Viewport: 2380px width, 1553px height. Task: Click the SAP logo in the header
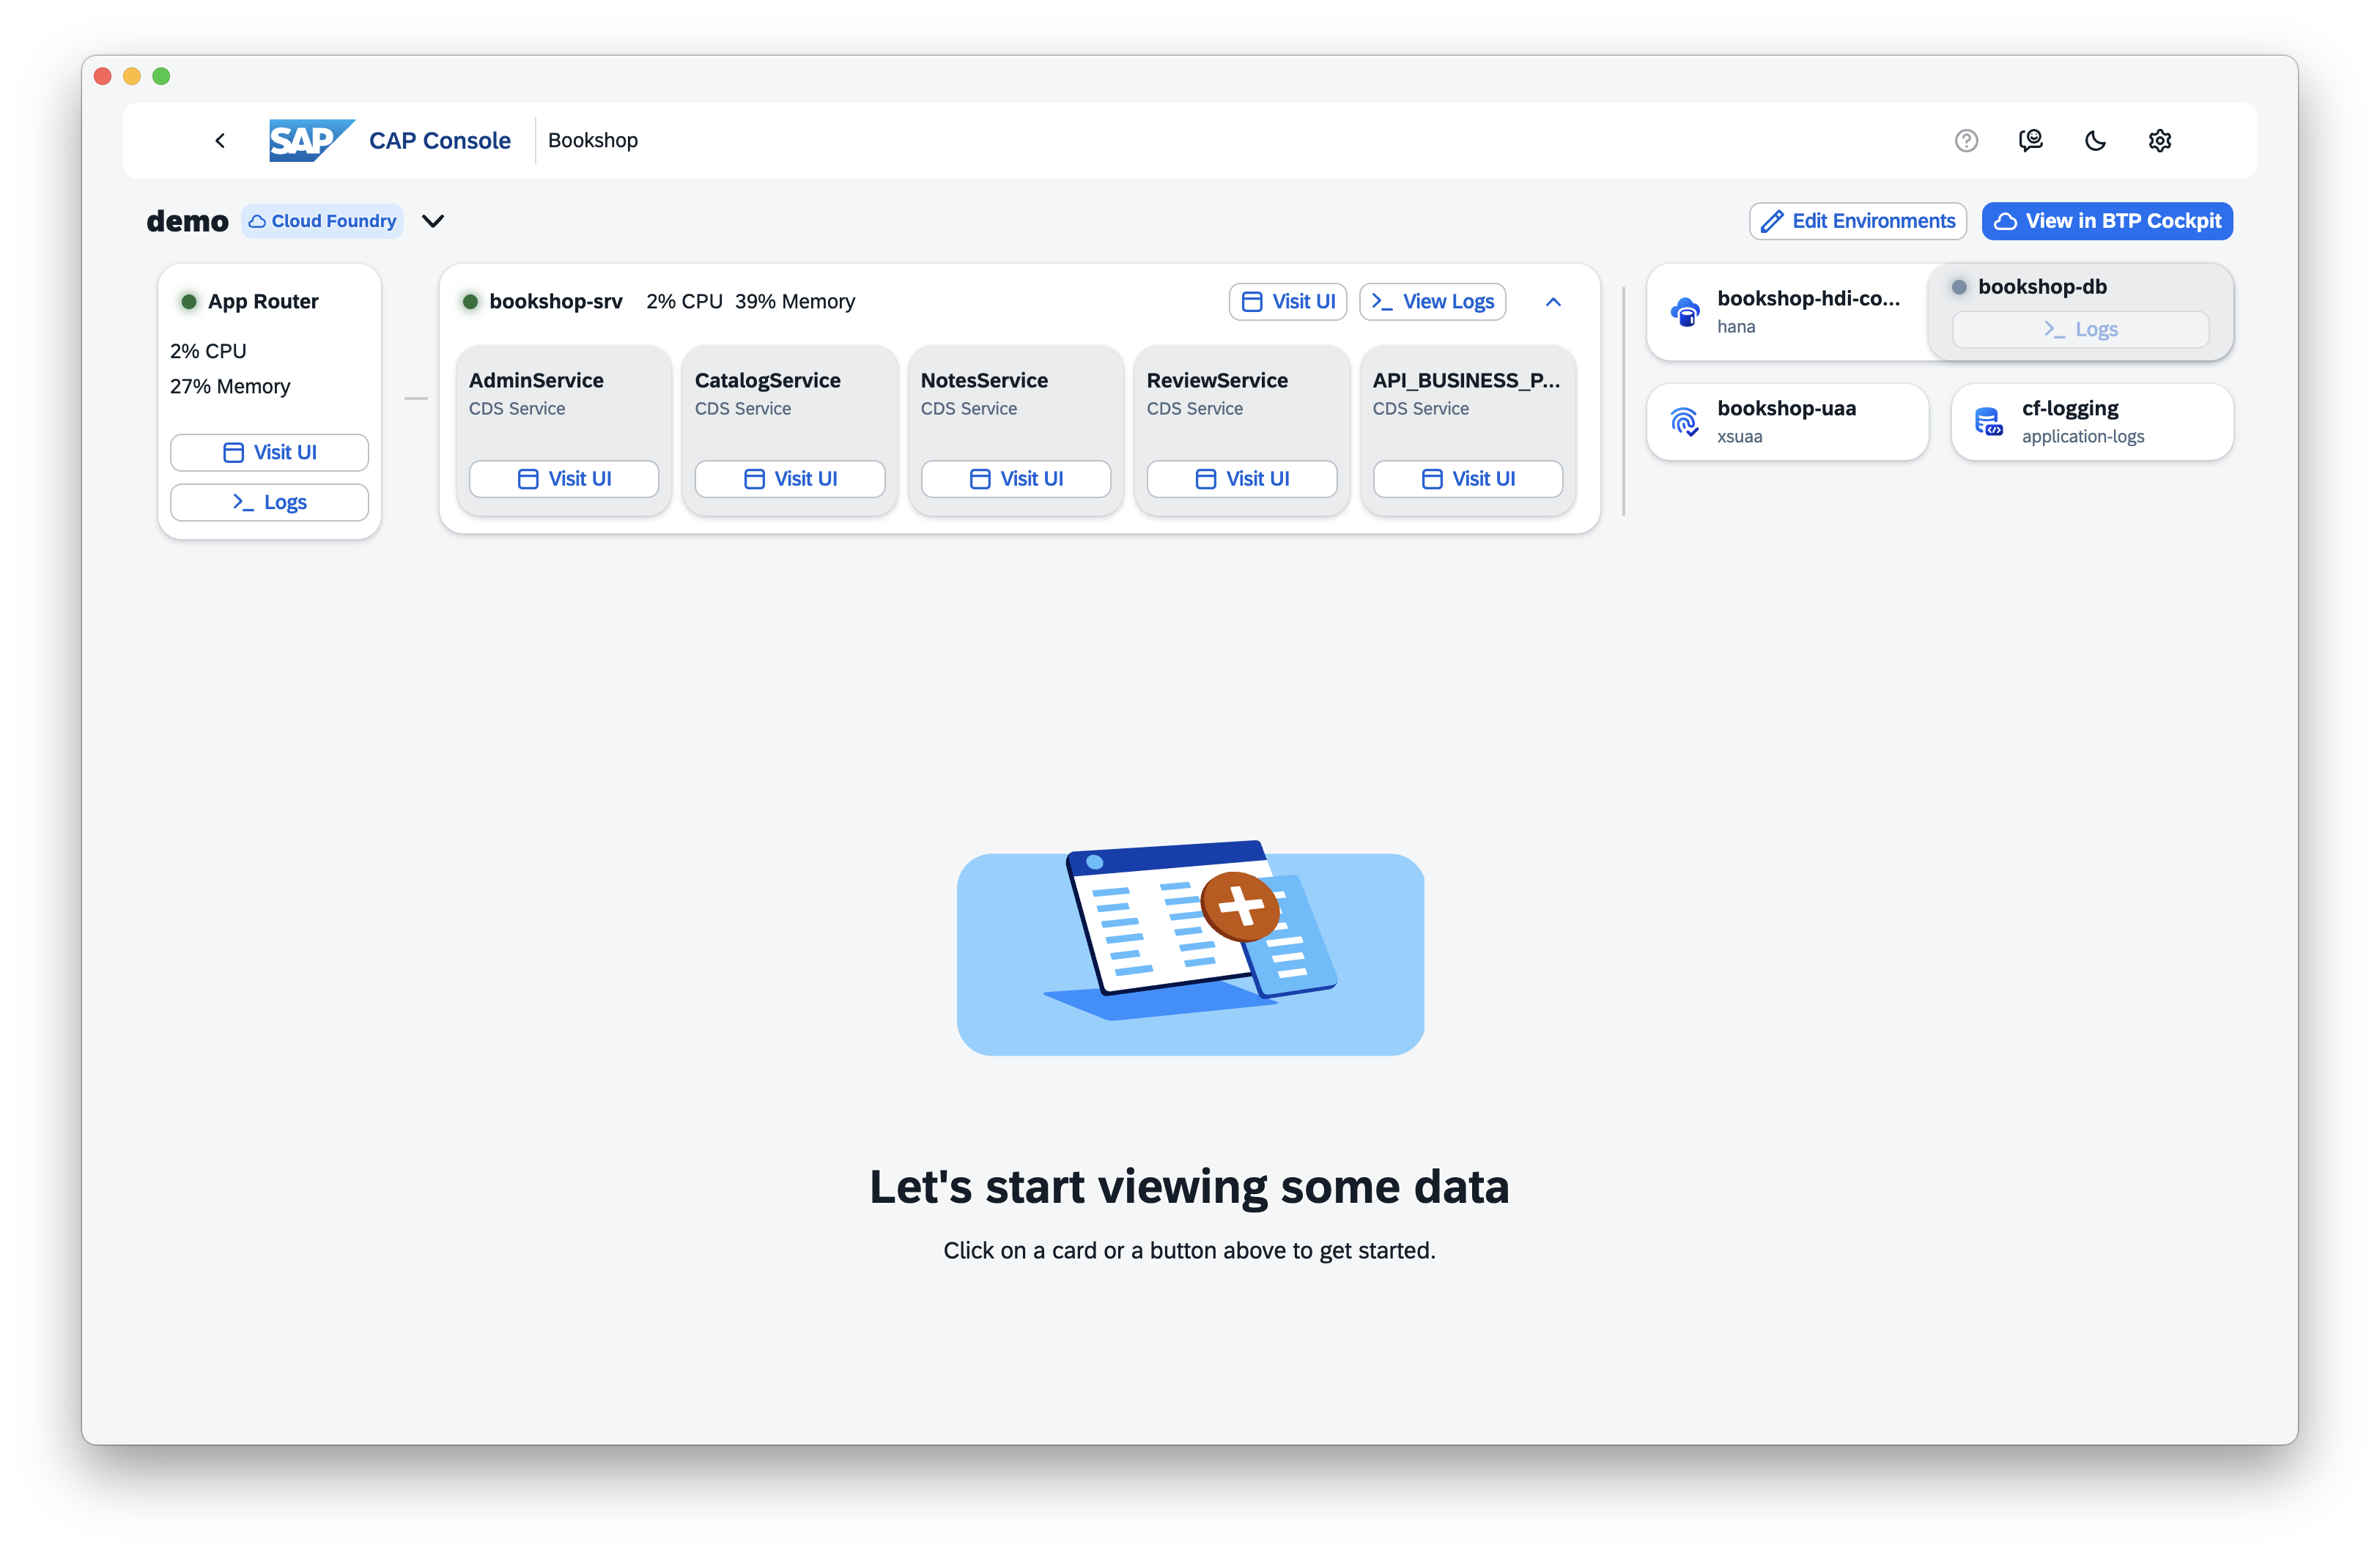pos(310,140)
